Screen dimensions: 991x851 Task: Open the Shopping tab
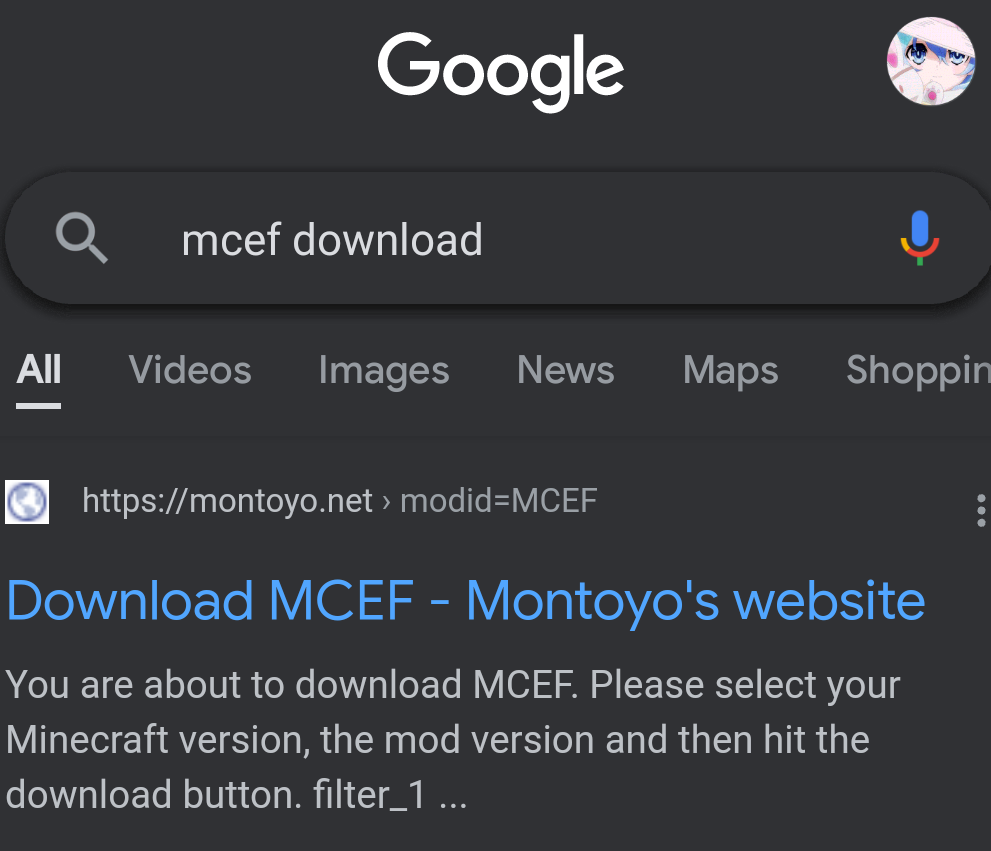(x=916, y=370)
